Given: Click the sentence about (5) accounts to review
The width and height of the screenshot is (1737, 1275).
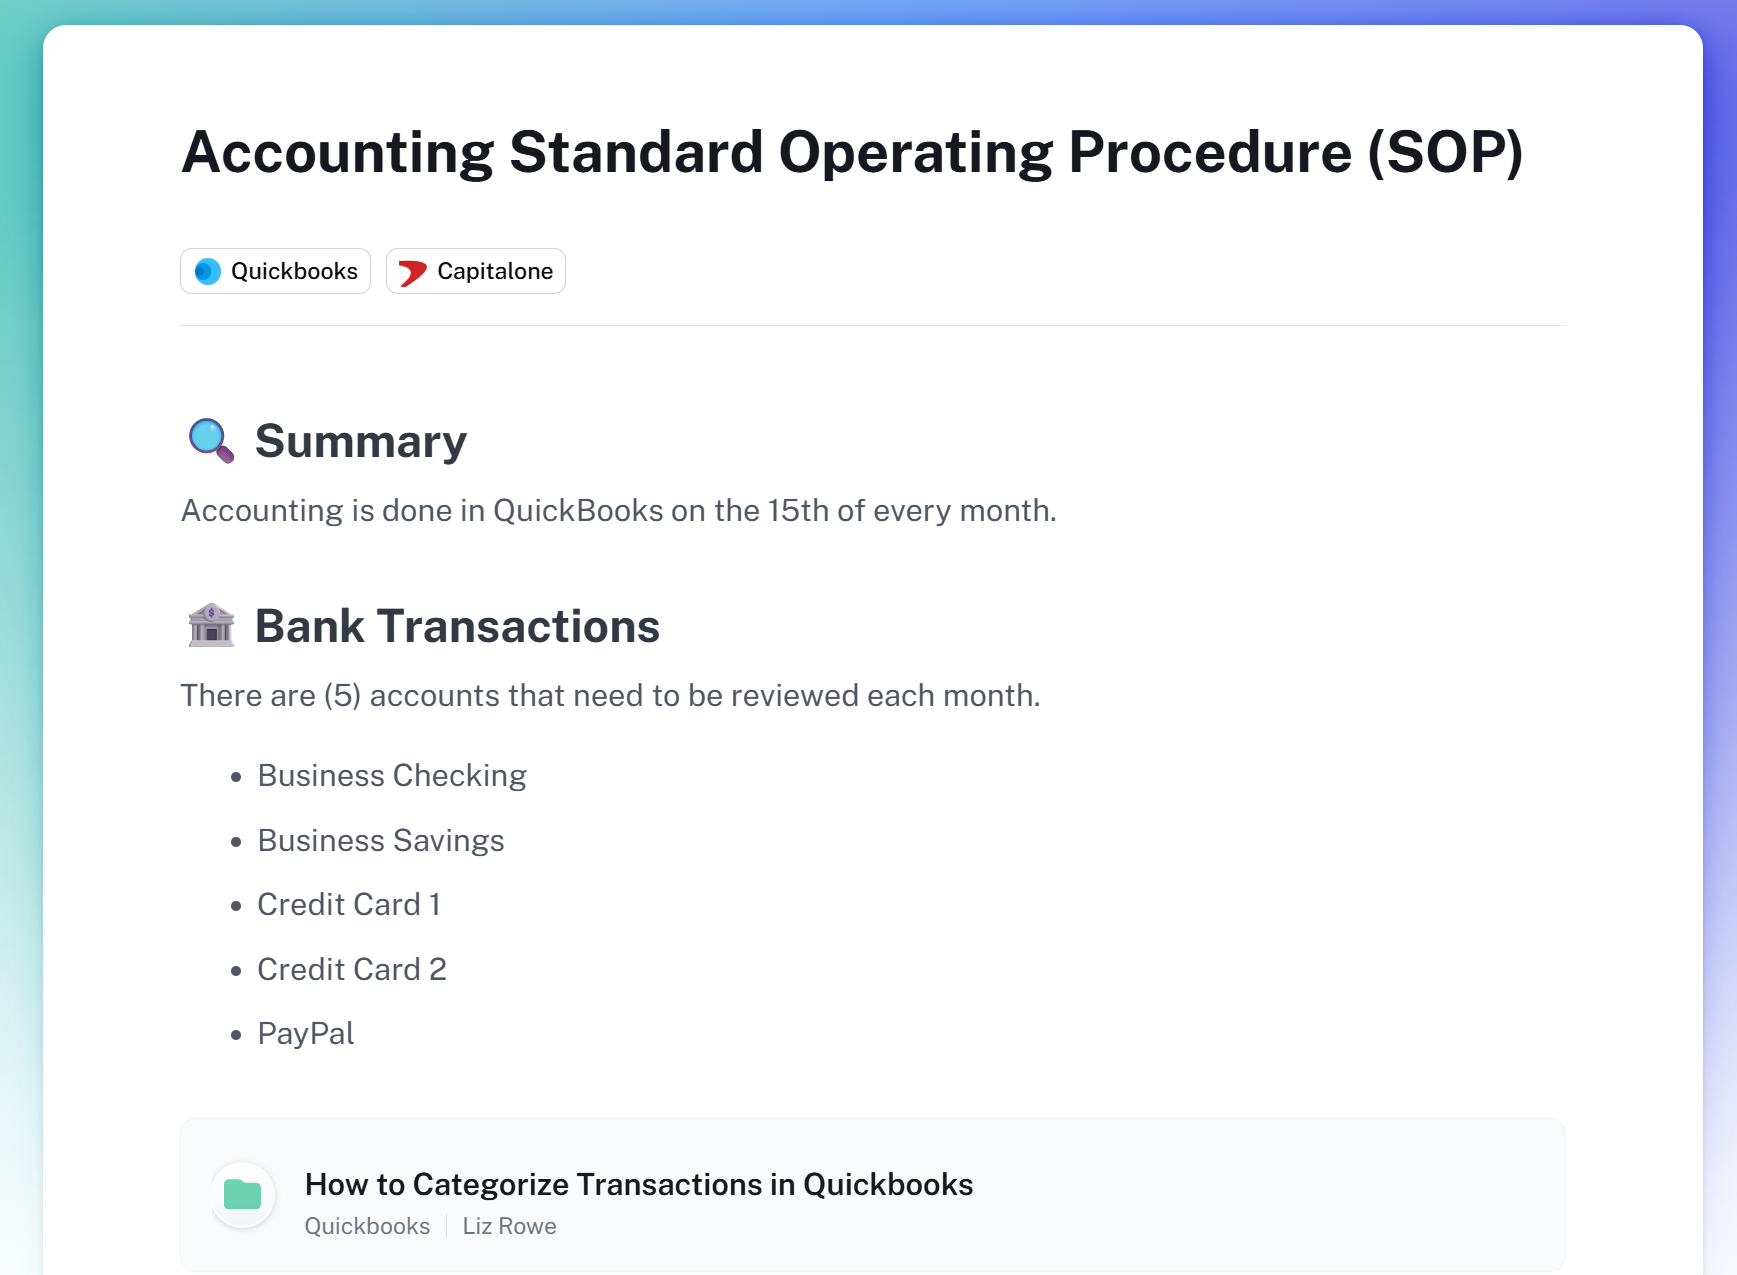Looking at the screenshot, I should pyautogui.click(x=610, y=695).
